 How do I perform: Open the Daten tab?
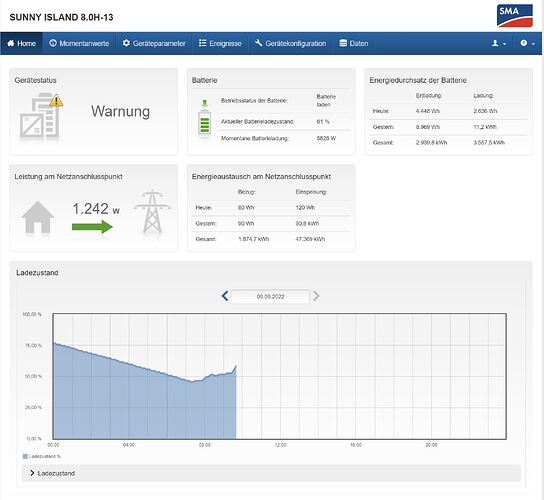354,43
